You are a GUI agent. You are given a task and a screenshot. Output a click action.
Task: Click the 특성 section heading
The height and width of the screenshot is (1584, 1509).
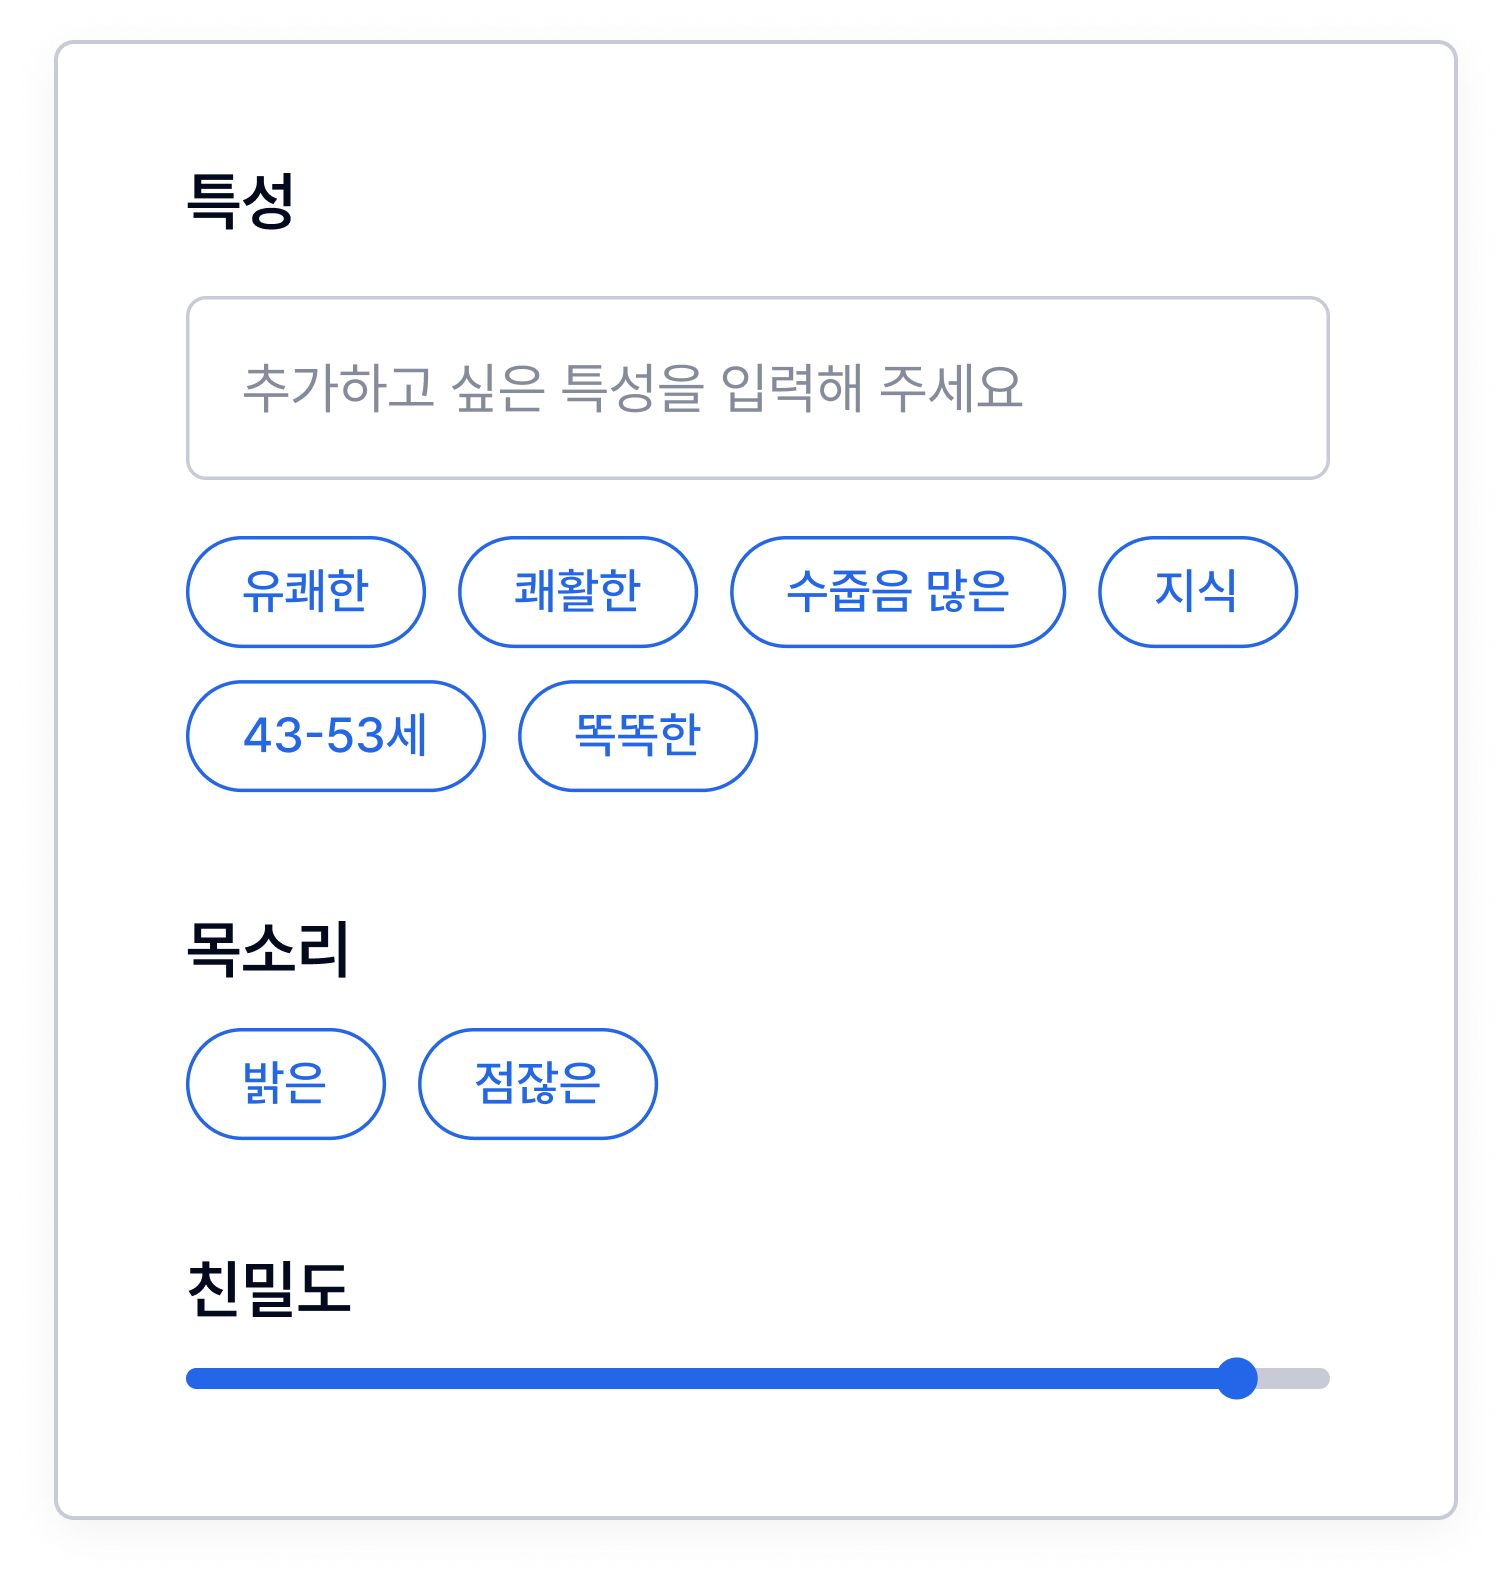pos(241,201)
